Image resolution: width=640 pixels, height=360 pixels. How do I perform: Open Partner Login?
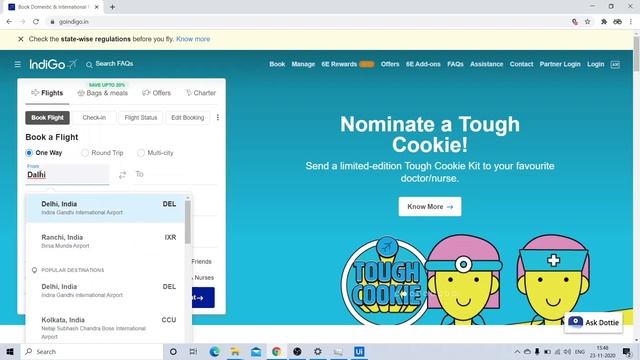(x=560, y=64)
